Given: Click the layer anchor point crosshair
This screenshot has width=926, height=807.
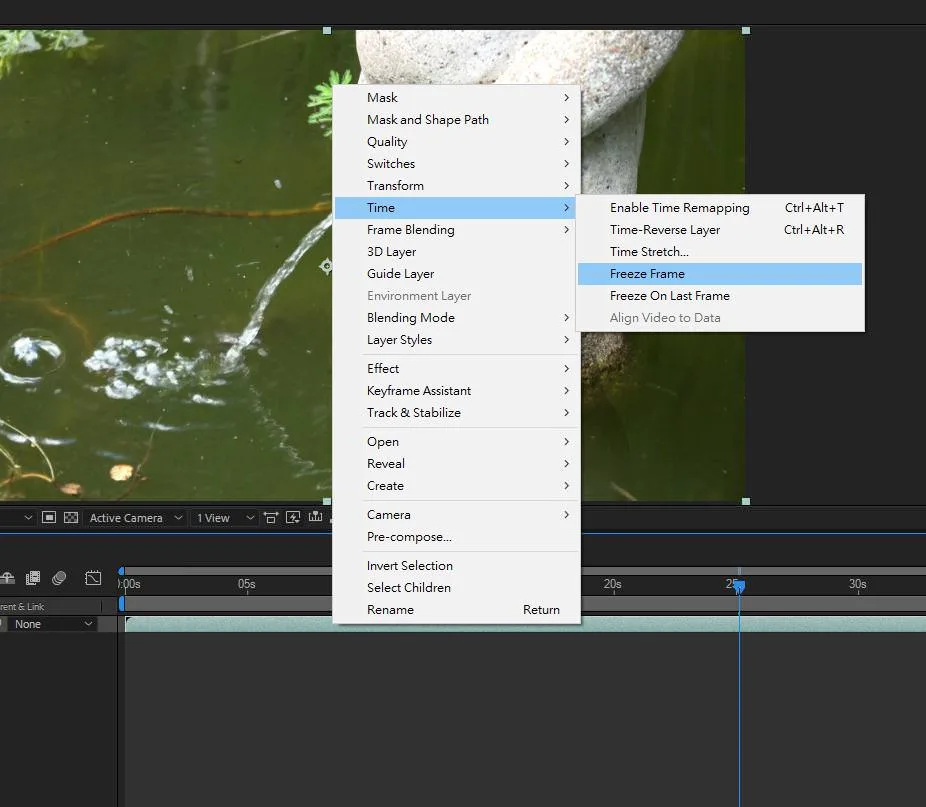Looking at the screenshot, I should (326, 266).
